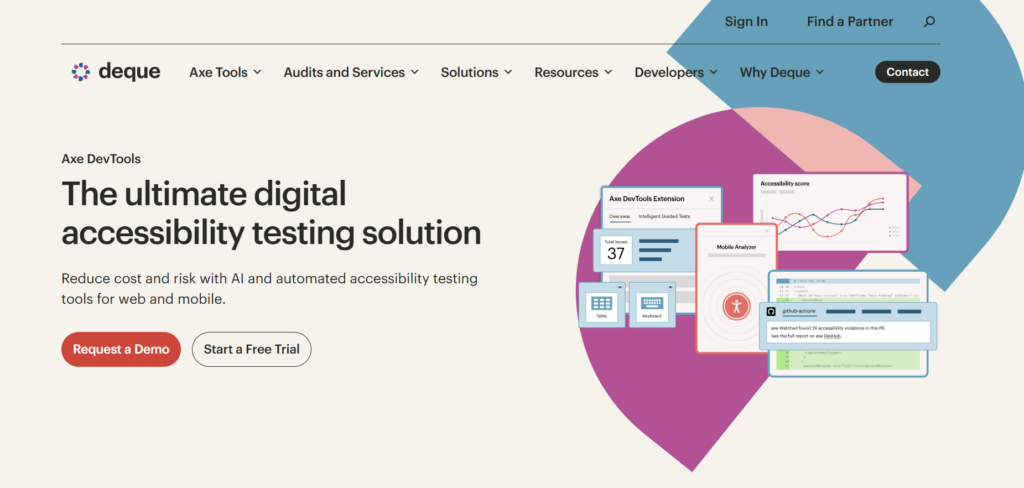Click the Table icon in illustration

pyautogui.click(x=601, y=305)
